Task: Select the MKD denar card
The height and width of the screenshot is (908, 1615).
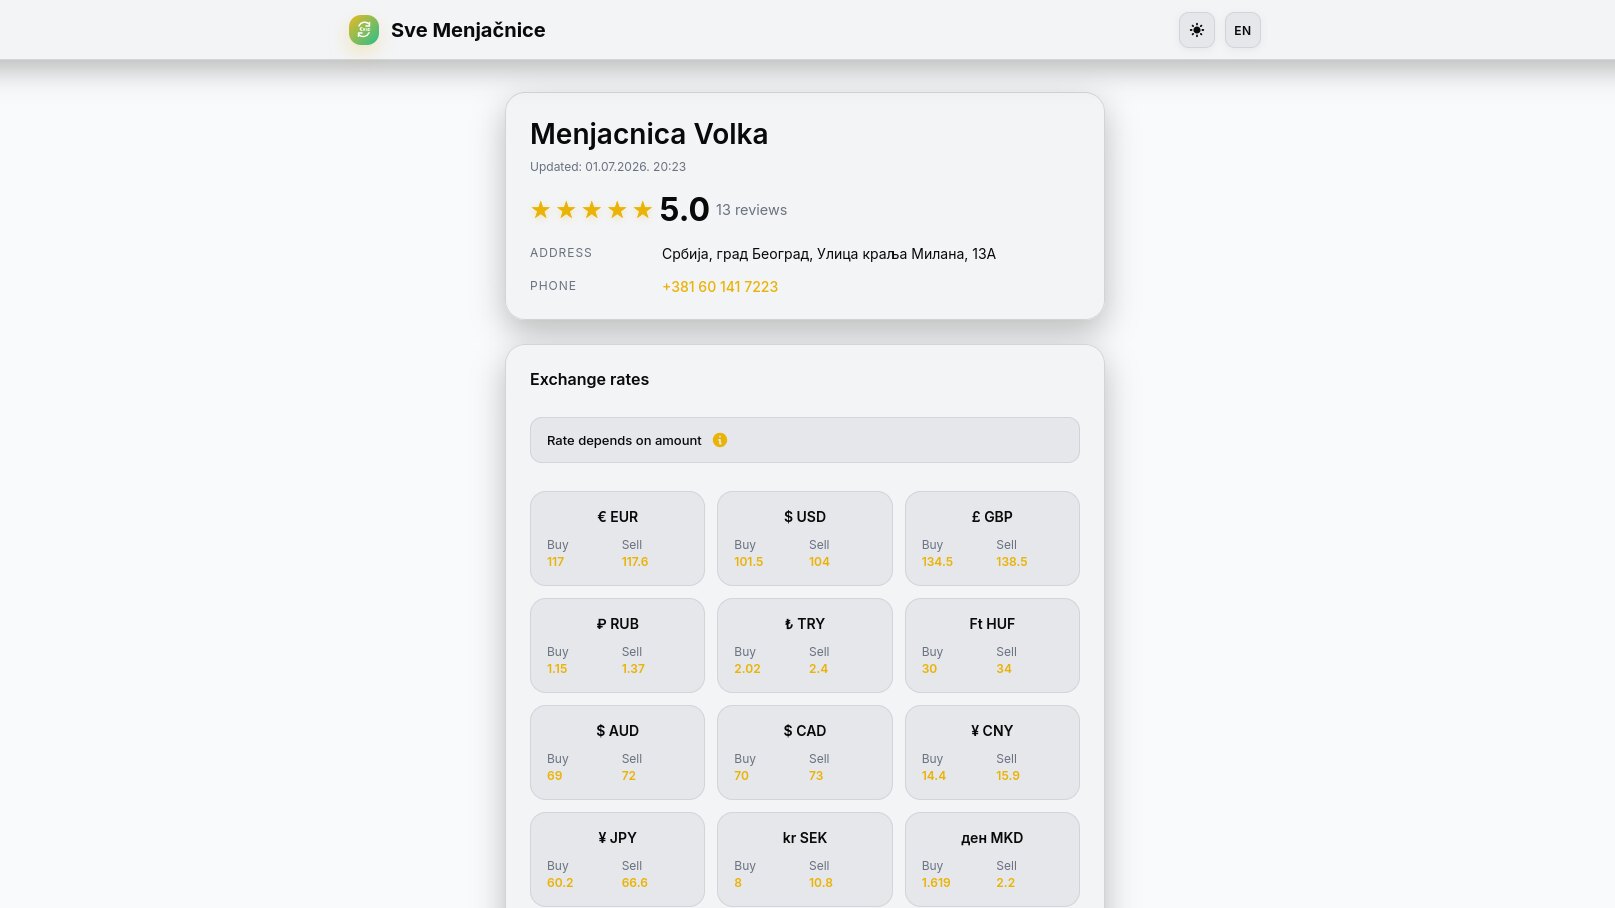Action: pos(992,859)
